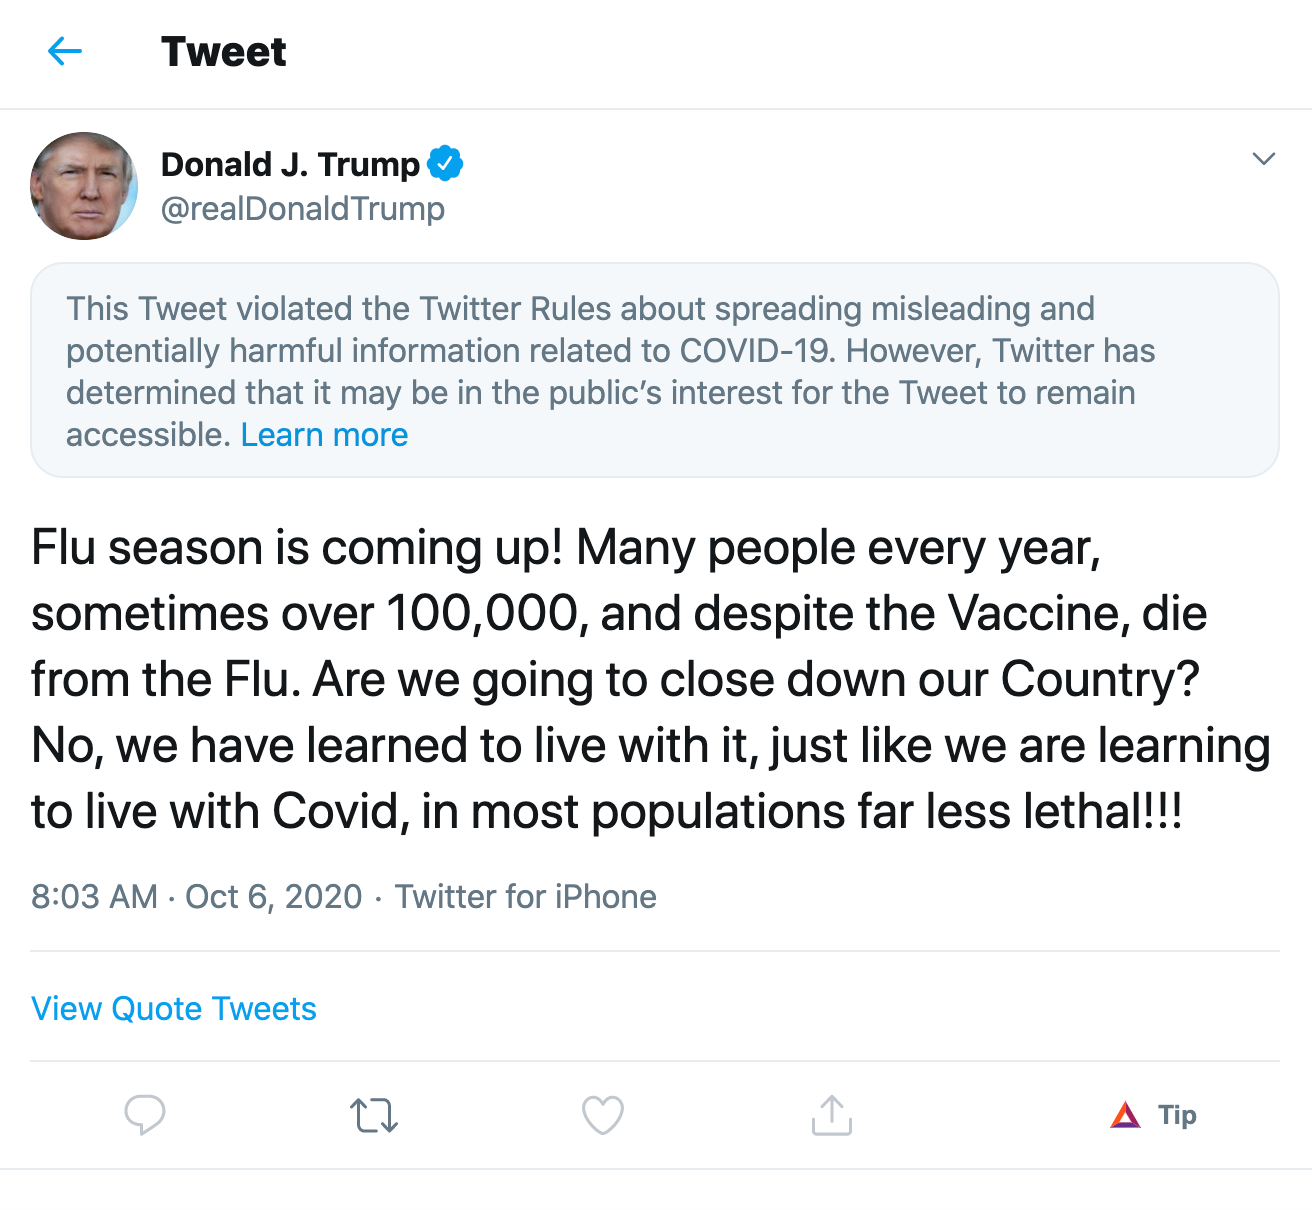Go back using the left arrow
Image resolution: width=1312 pixels, height=1210 pixels.
65,51
